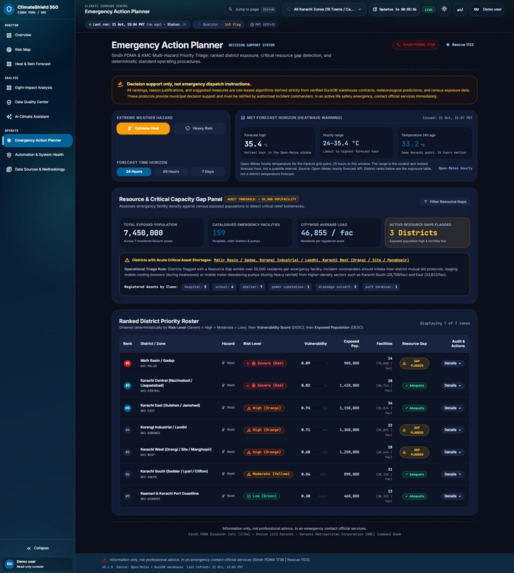Click vulnerability bar for Karachi Central 0.82

321,386
